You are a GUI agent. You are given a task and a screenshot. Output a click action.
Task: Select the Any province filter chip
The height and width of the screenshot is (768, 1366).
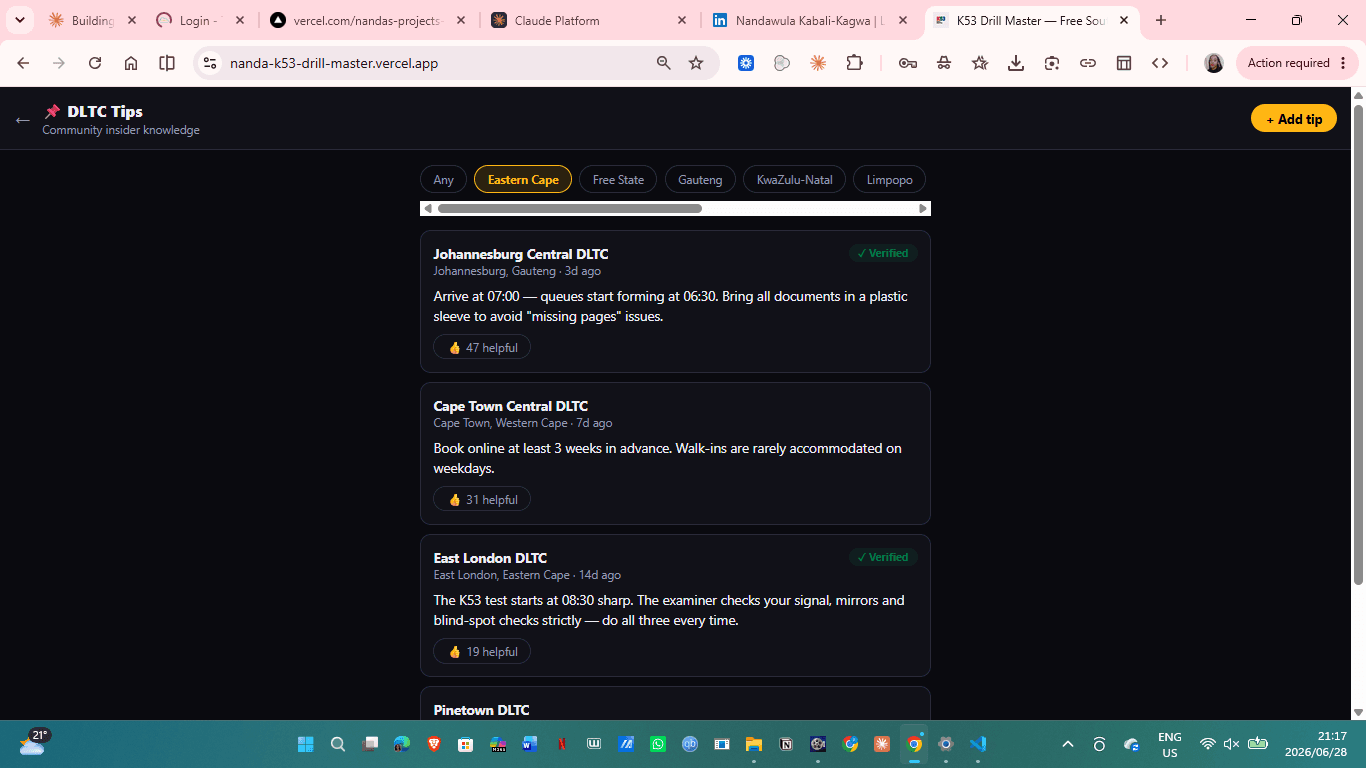tap(443, 180)
